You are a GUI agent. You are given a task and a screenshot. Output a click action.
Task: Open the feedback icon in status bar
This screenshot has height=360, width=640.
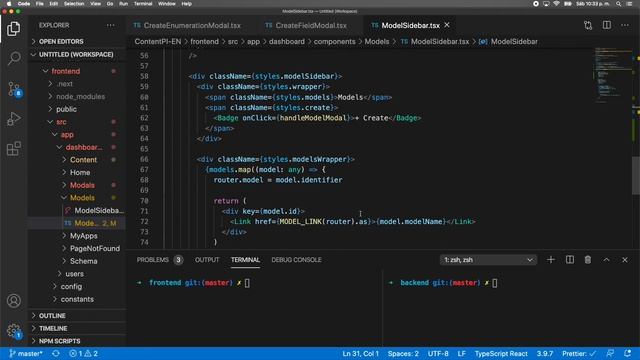click(610, 353)
